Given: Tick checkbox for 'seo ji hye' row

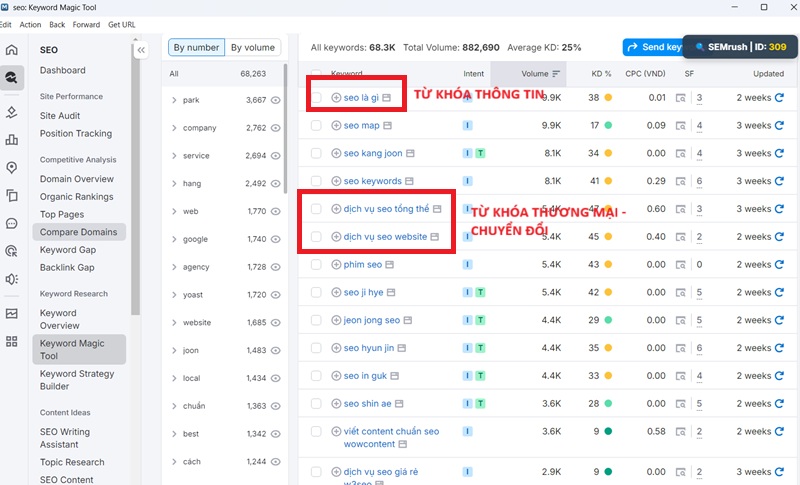Looking at the screenshot, I should coord(316,292).
